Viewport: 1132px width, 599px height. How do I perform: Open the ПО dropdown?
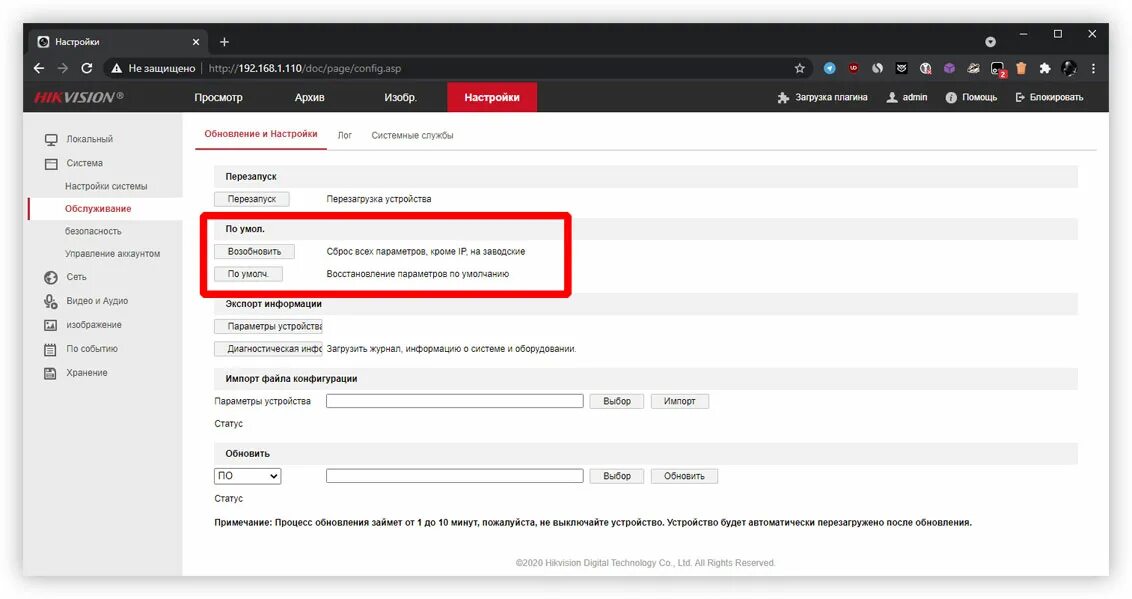[248, 476]
